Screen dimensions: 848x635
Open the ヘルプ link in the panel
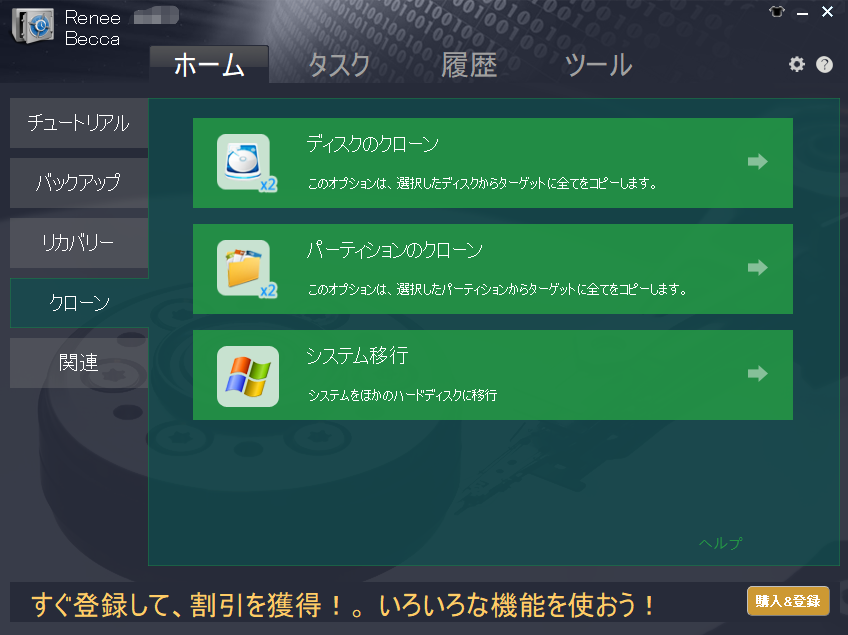(x=720, y=543)
